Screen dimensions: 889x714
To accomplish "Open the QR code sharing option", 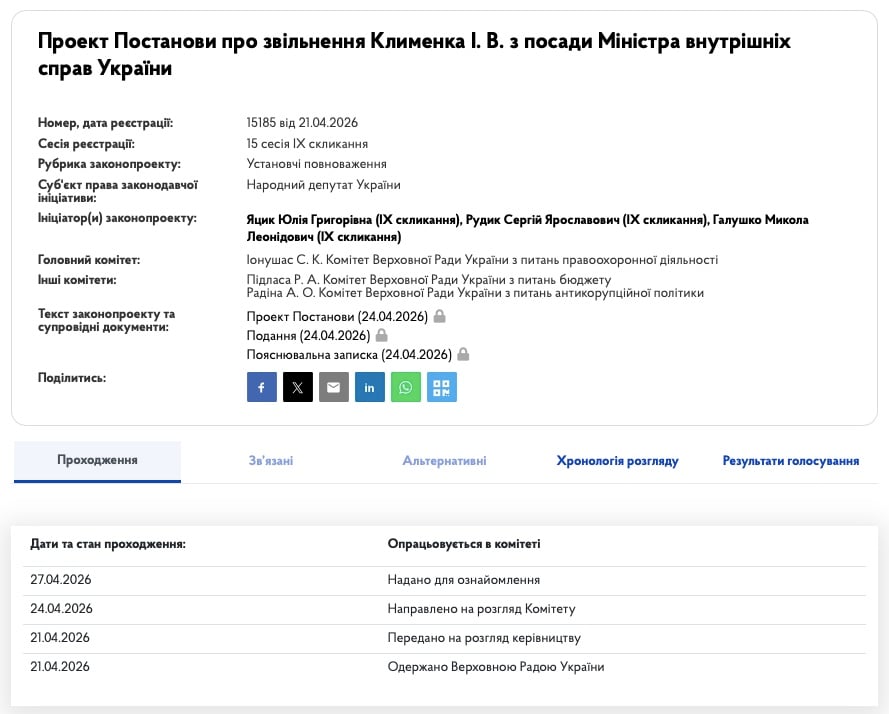I will tap(441, 387).
